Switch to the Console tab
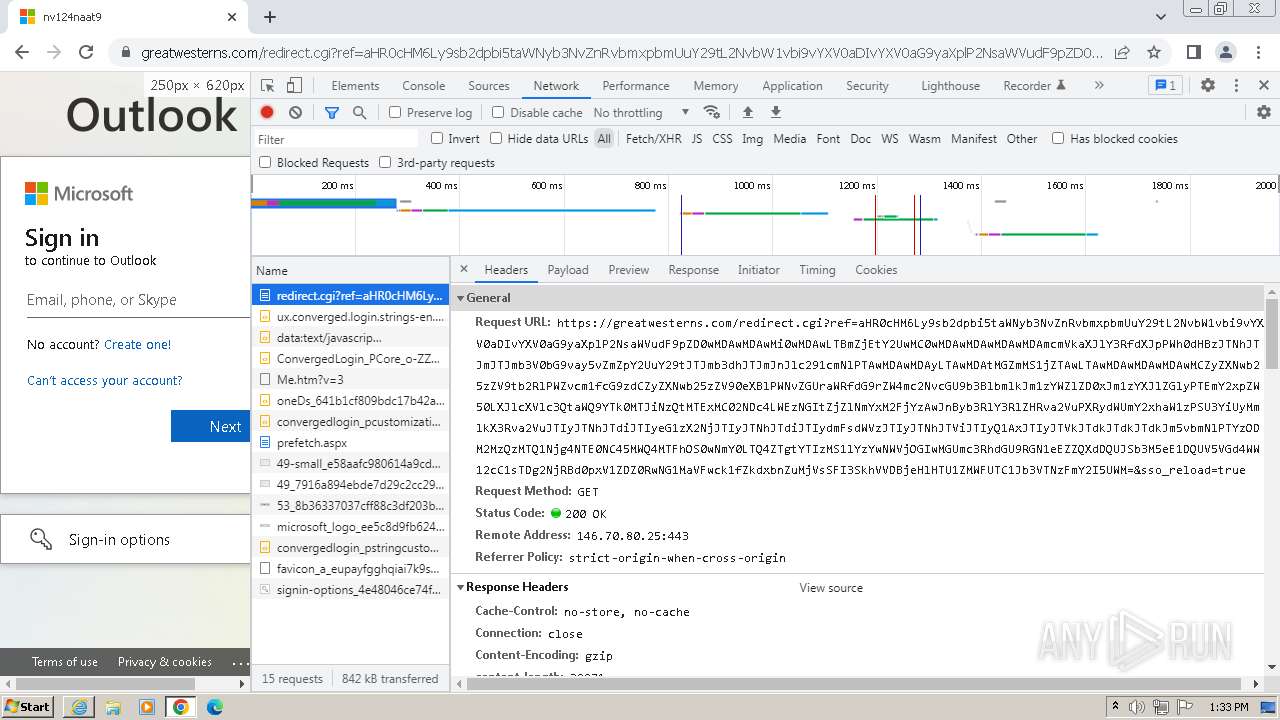 [423, 86]
